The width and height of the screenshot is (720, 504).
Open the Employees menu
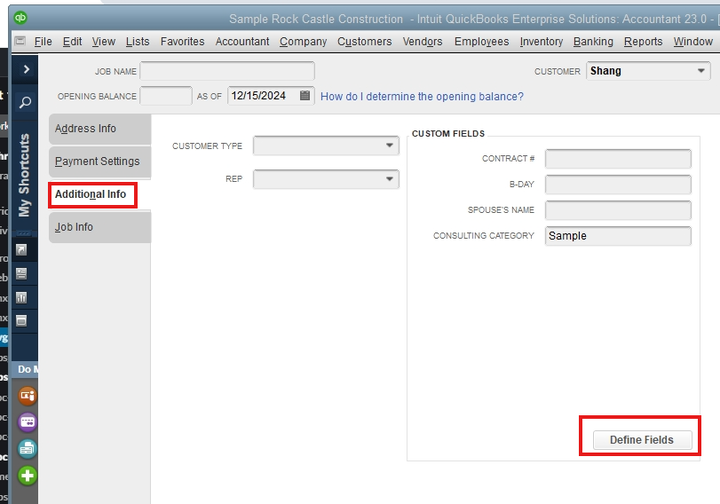tap(482, 41)
